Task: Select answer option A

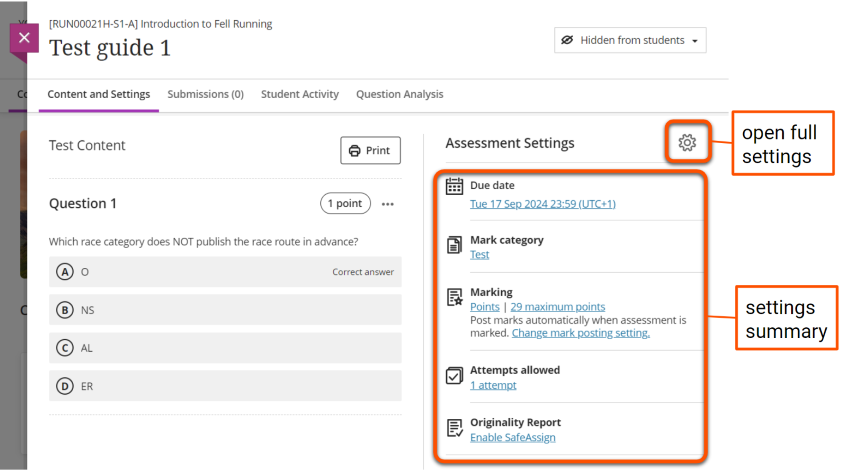Action: click(x=65, y=272)
